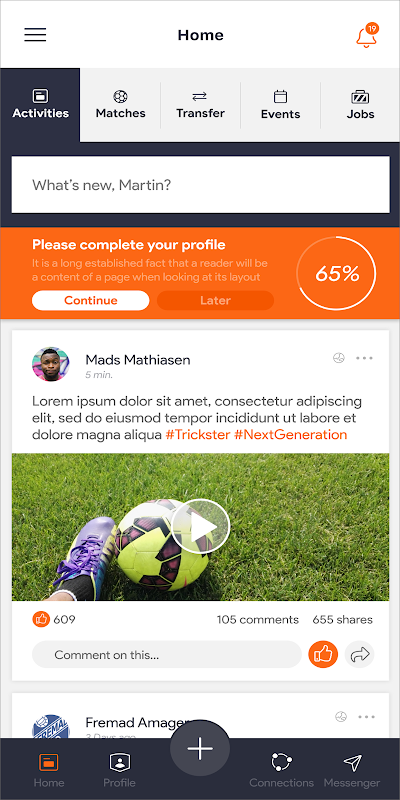
Task: Click the 65% profile progress circle
Action: (337, 274)
